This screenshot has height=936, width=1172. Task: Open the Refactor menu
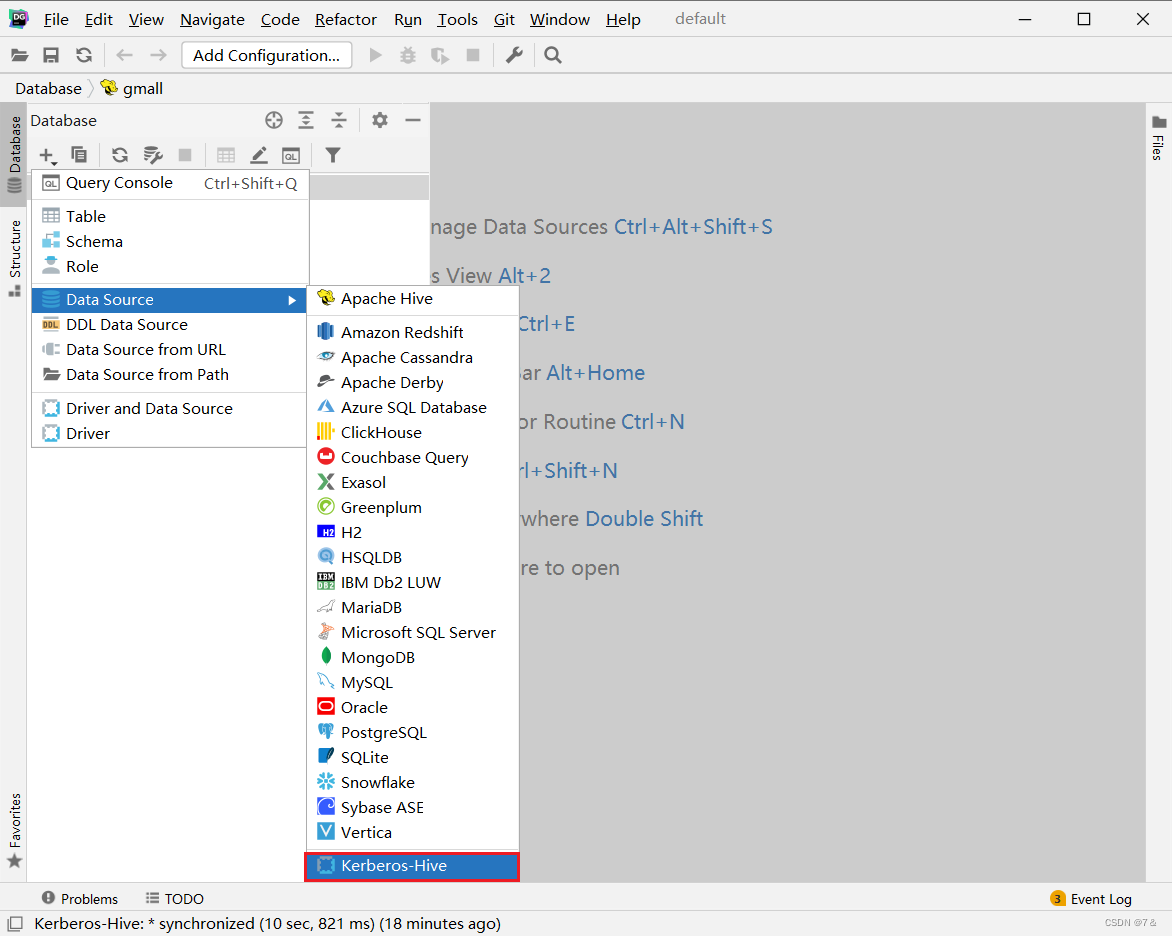tap(345, 19)
